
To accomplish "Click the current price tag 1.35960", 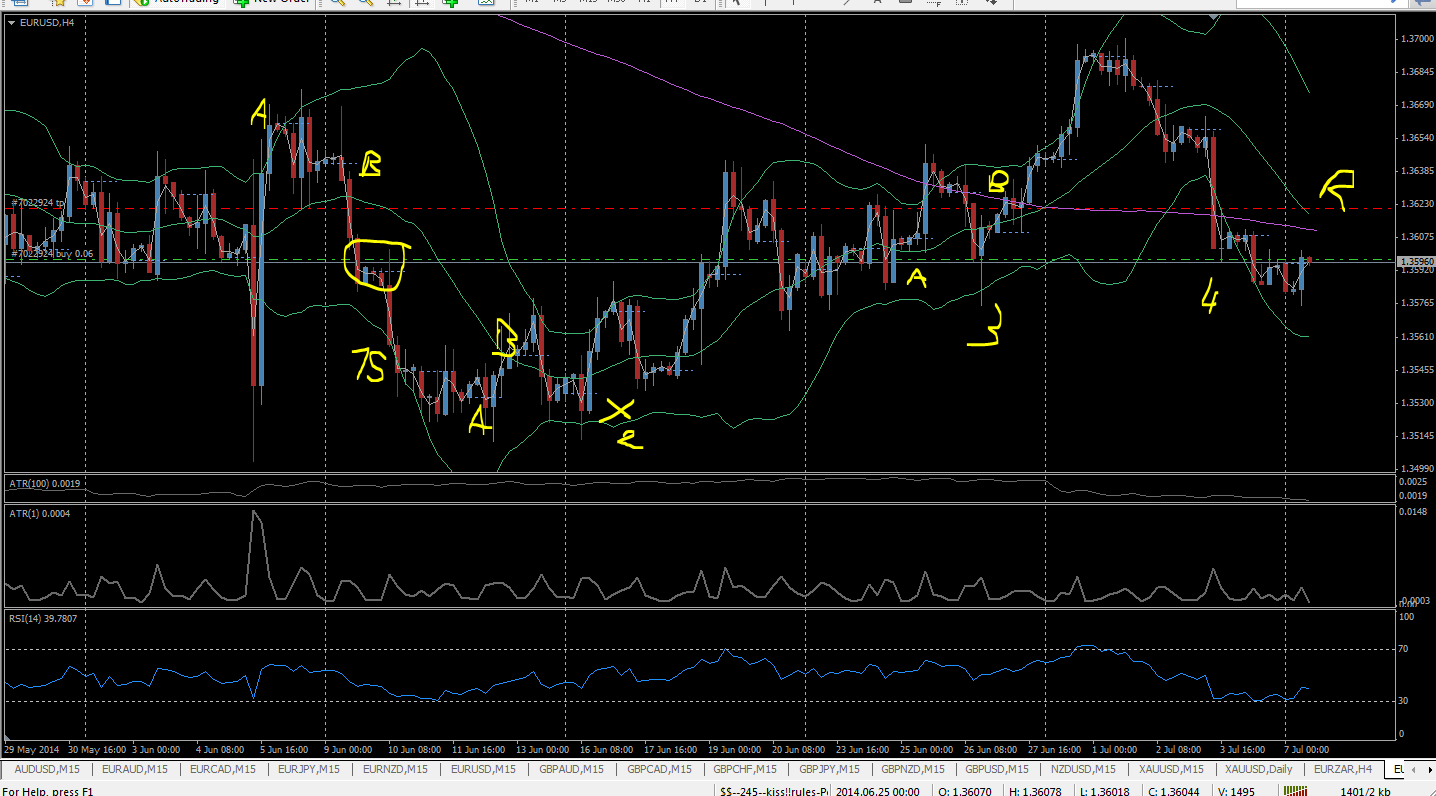I will coord(1416,261).
